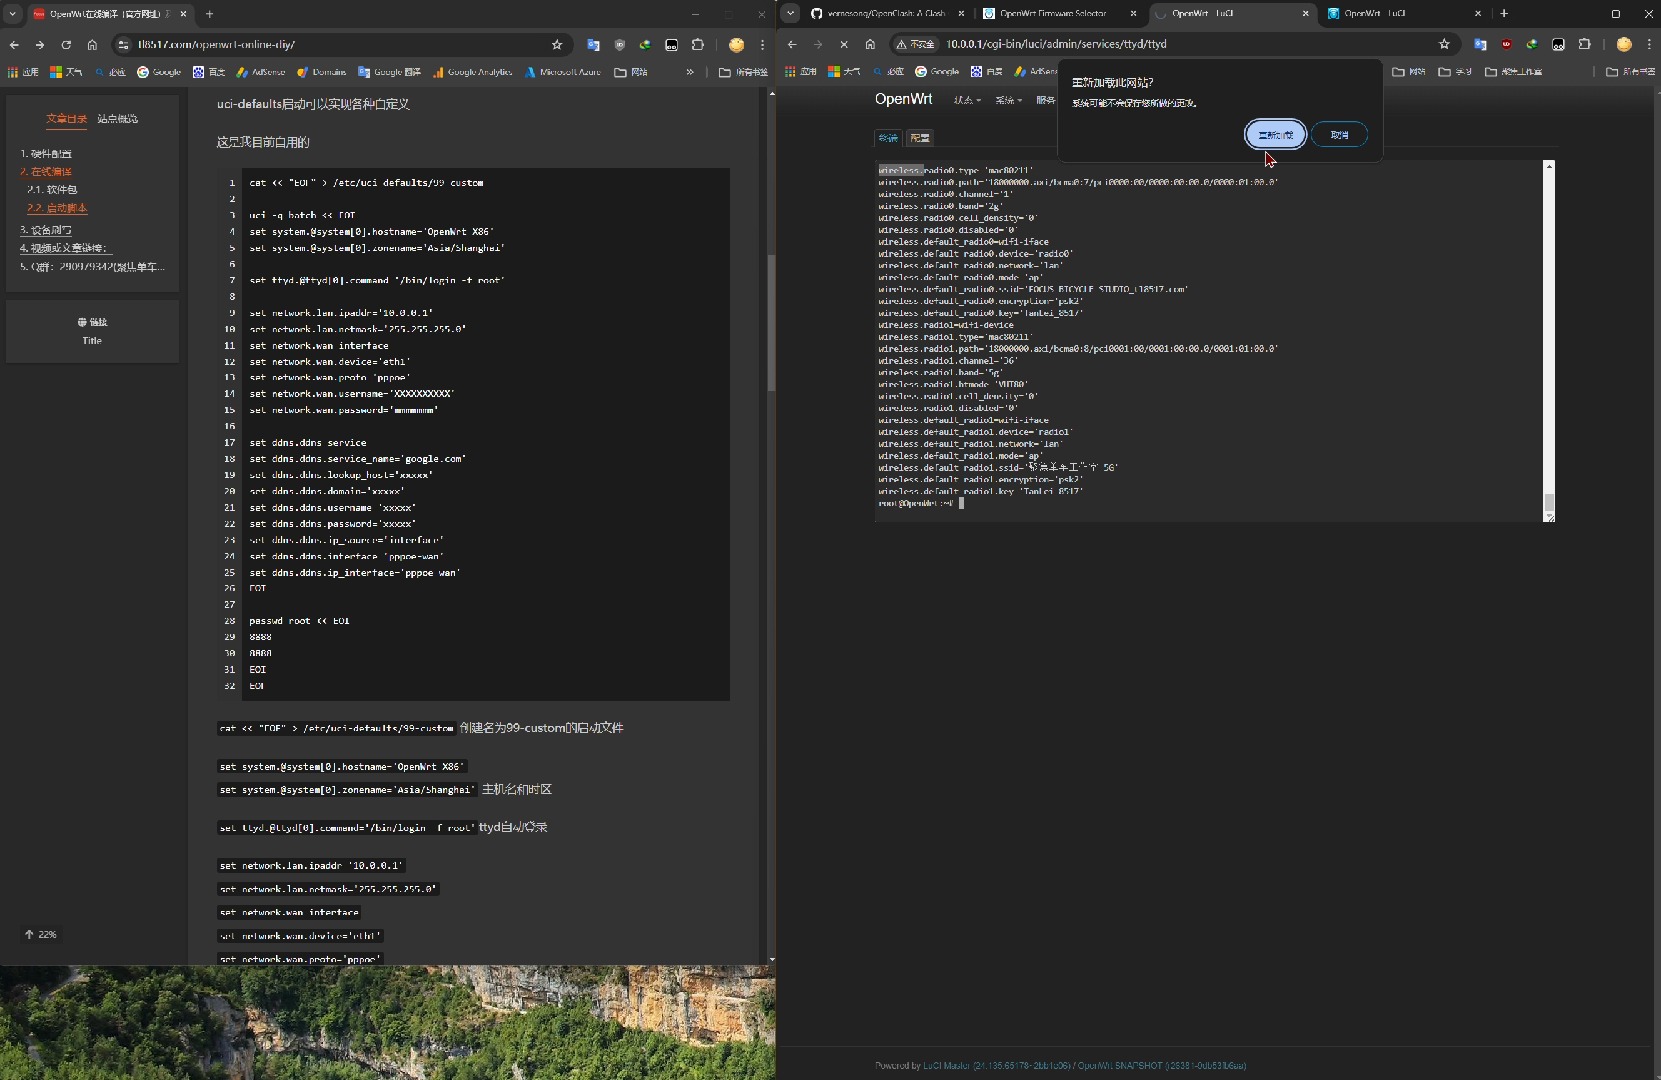Open the 终端 tab in ttyd page

pyautogui.click(x=888, y=138)
